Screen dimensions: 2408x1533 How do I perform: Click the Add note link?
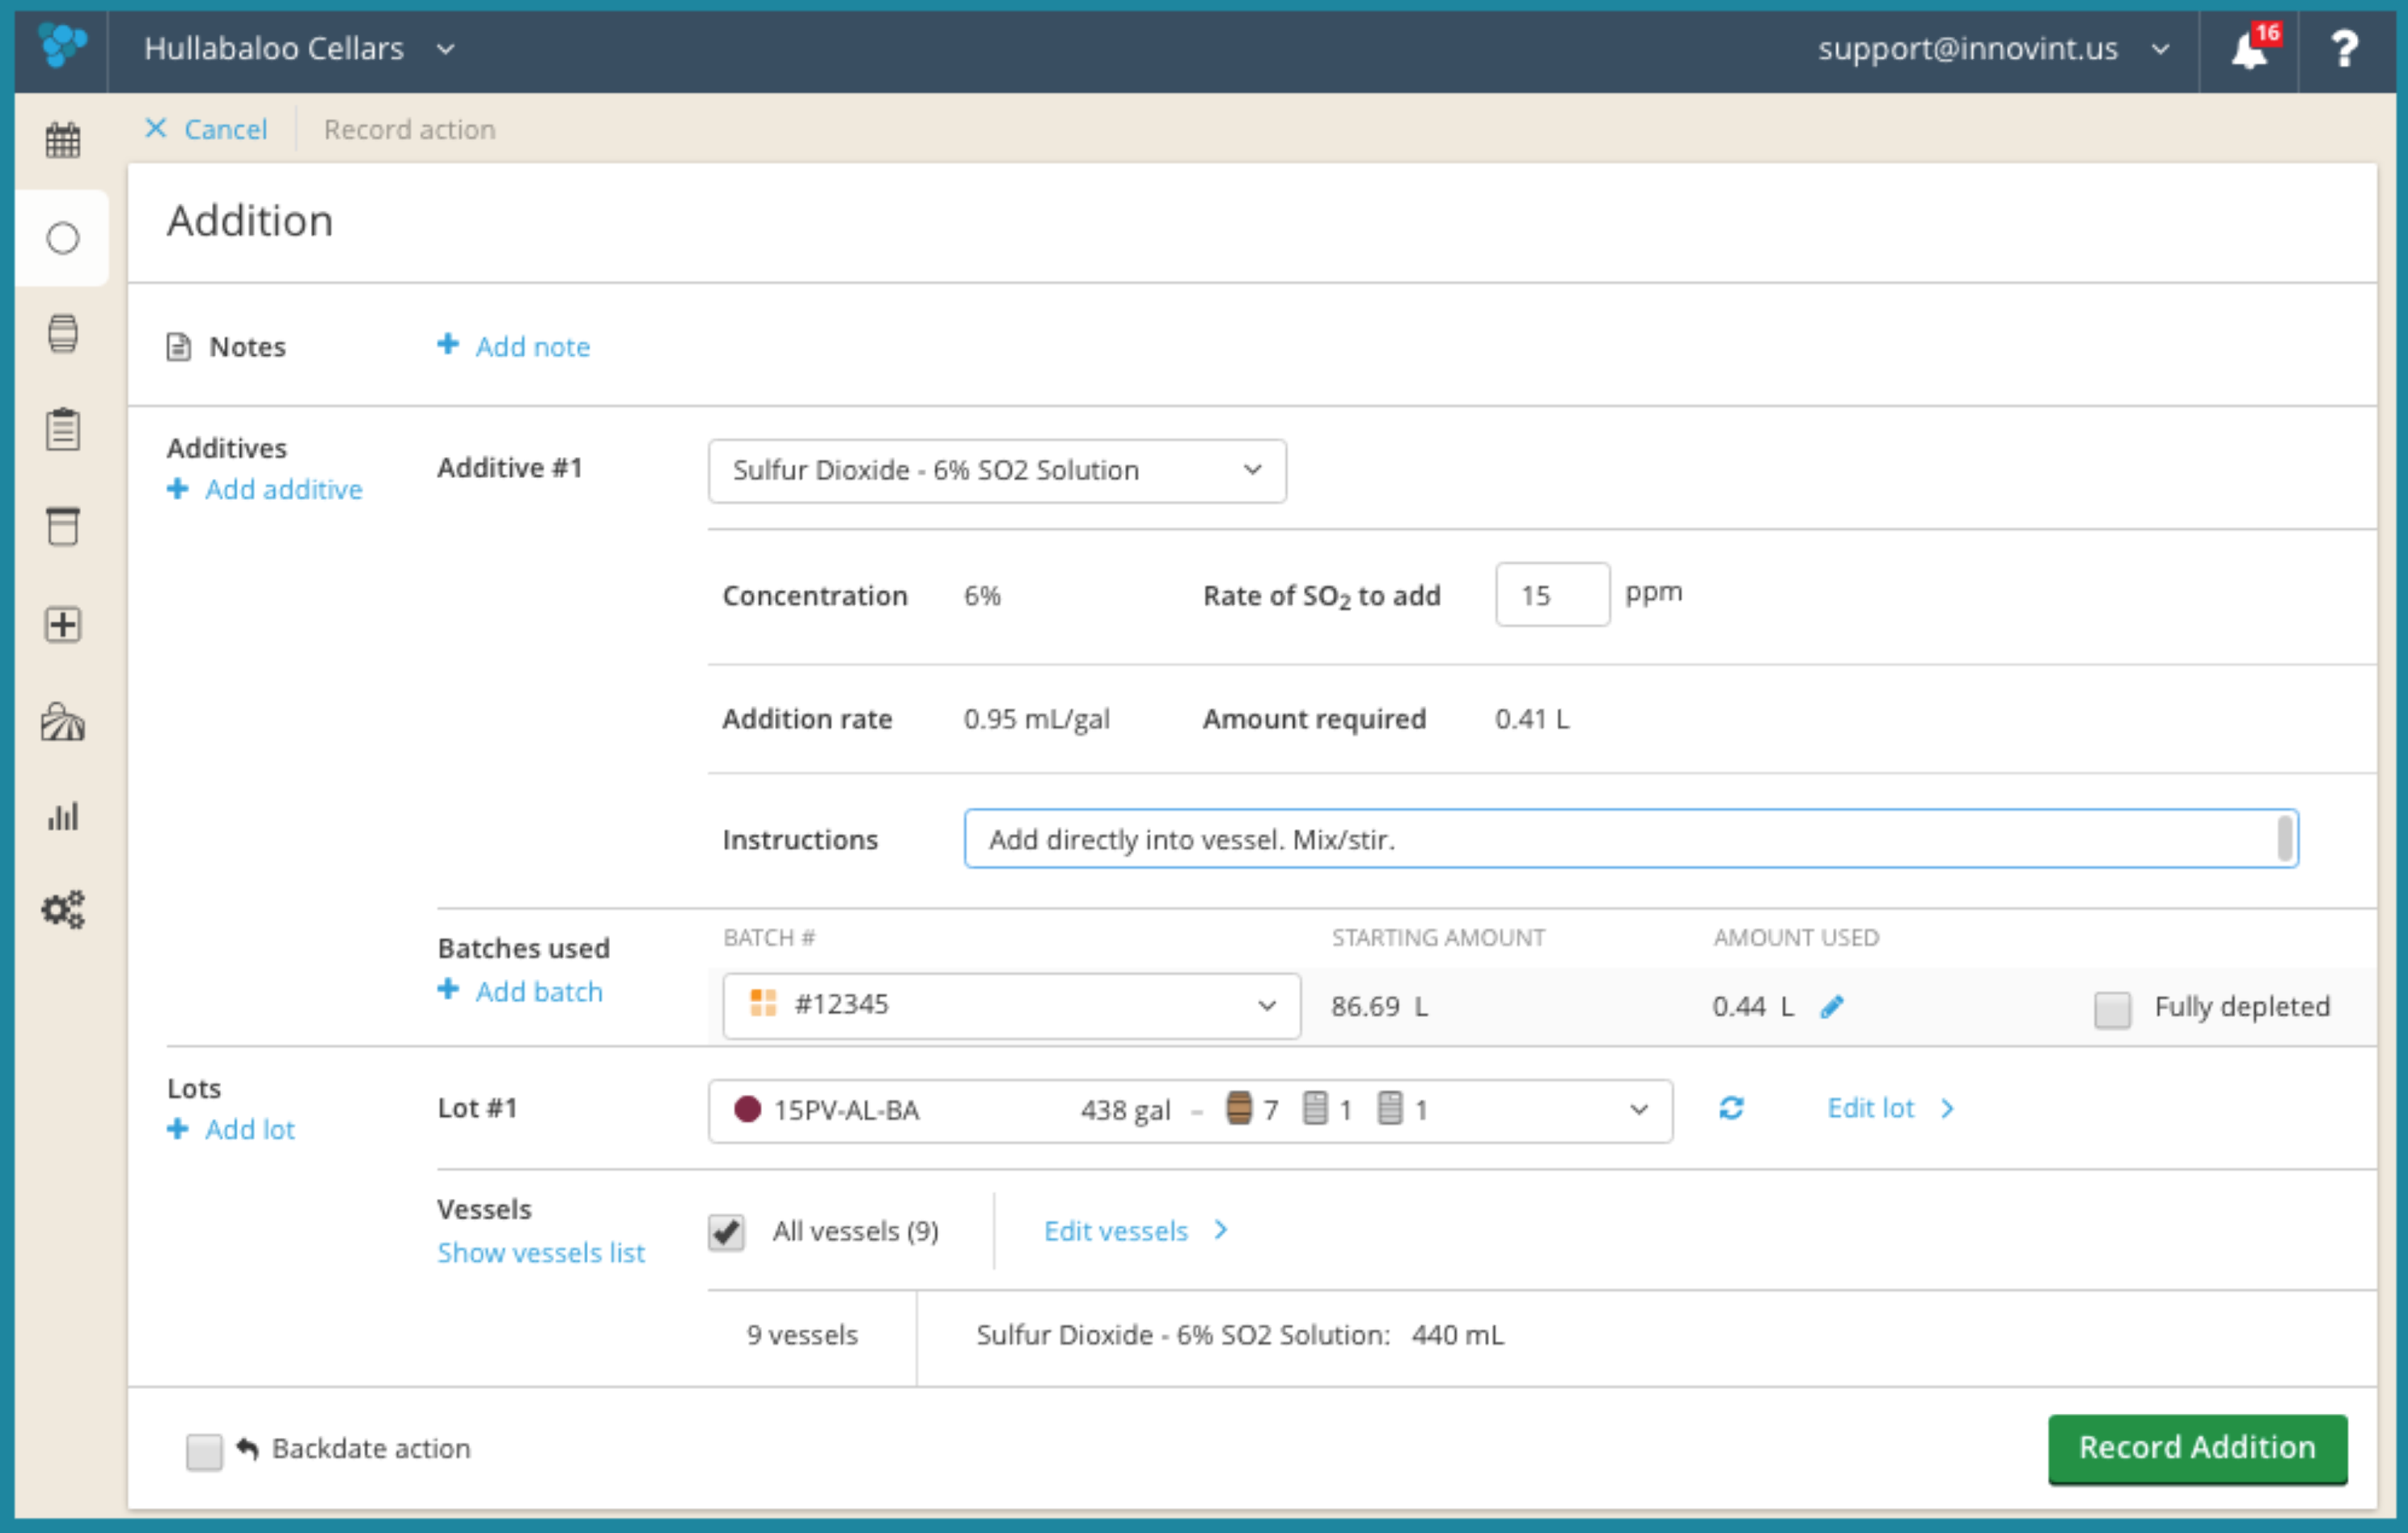click(x=533, y=346)
